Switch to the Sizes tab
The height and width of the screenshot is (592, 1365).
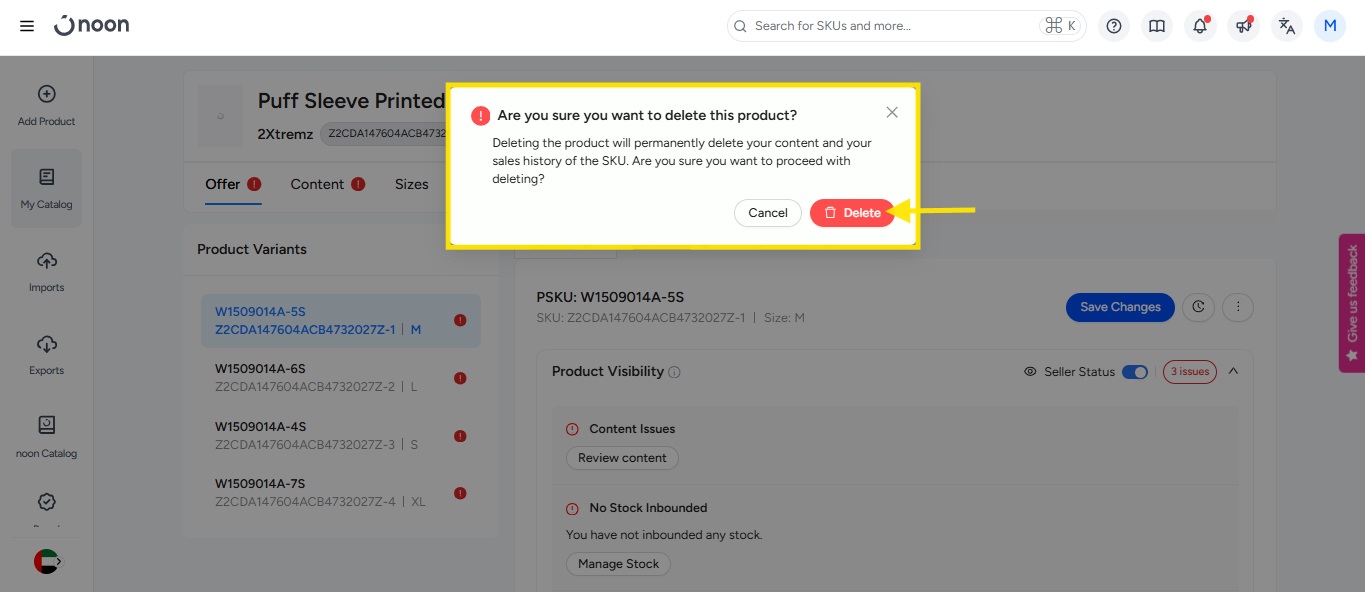[411, 184]
